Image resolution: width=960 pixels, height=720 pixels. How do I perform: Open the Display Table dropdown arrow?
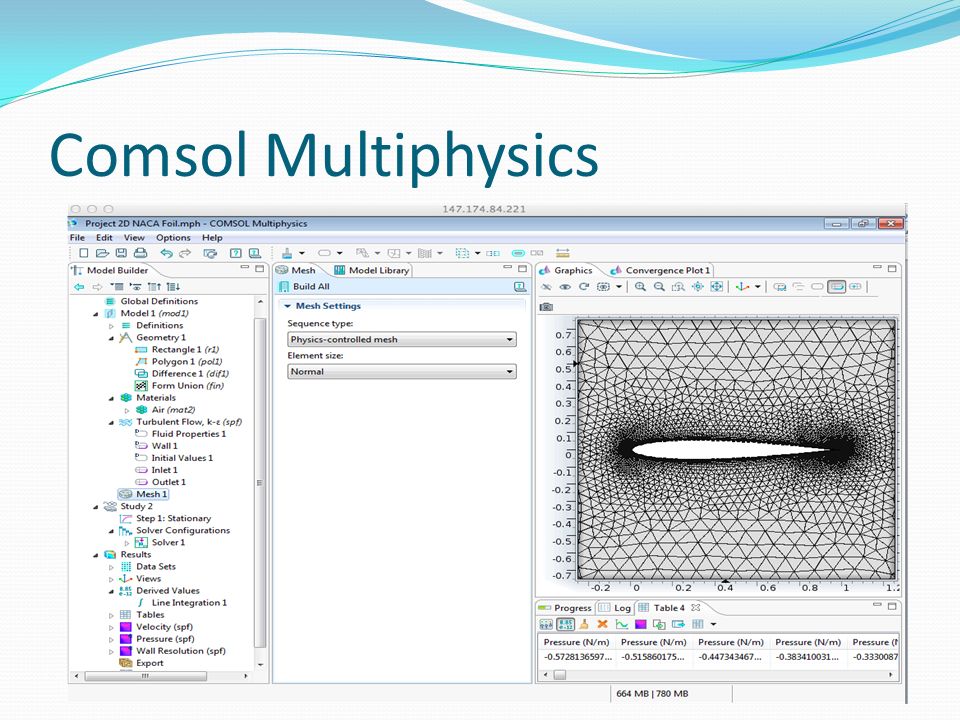tap(713, 624)
